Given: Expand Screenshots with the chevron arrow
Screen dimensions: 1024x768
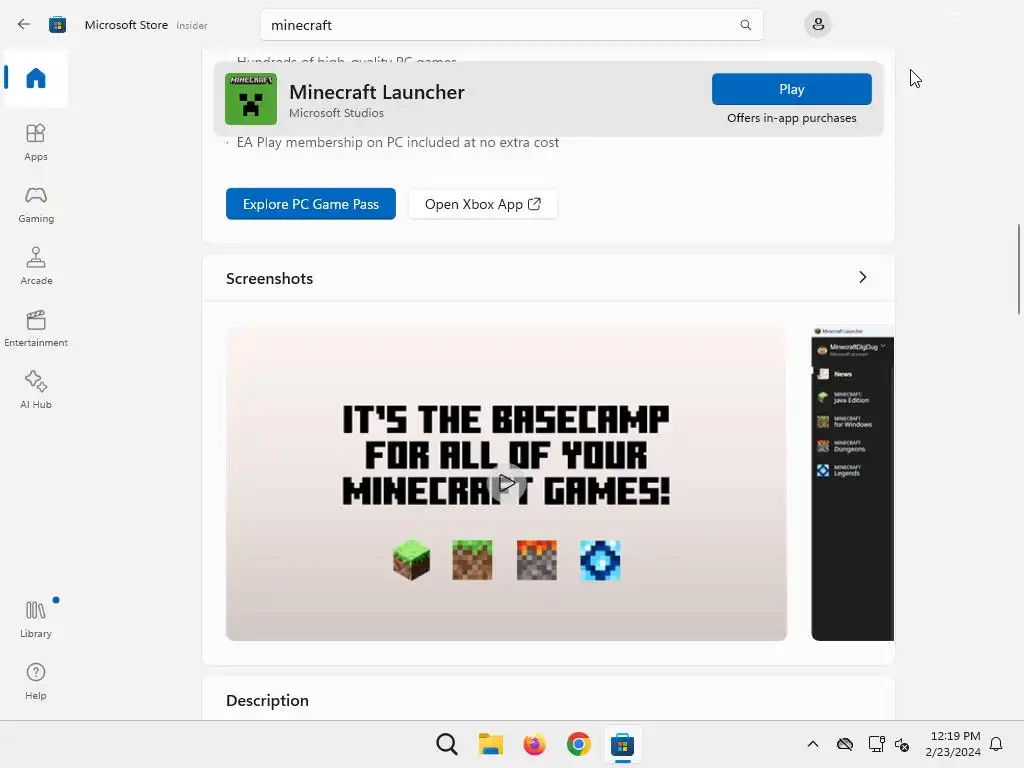Looking at the screenshot, I should (863, 278).
